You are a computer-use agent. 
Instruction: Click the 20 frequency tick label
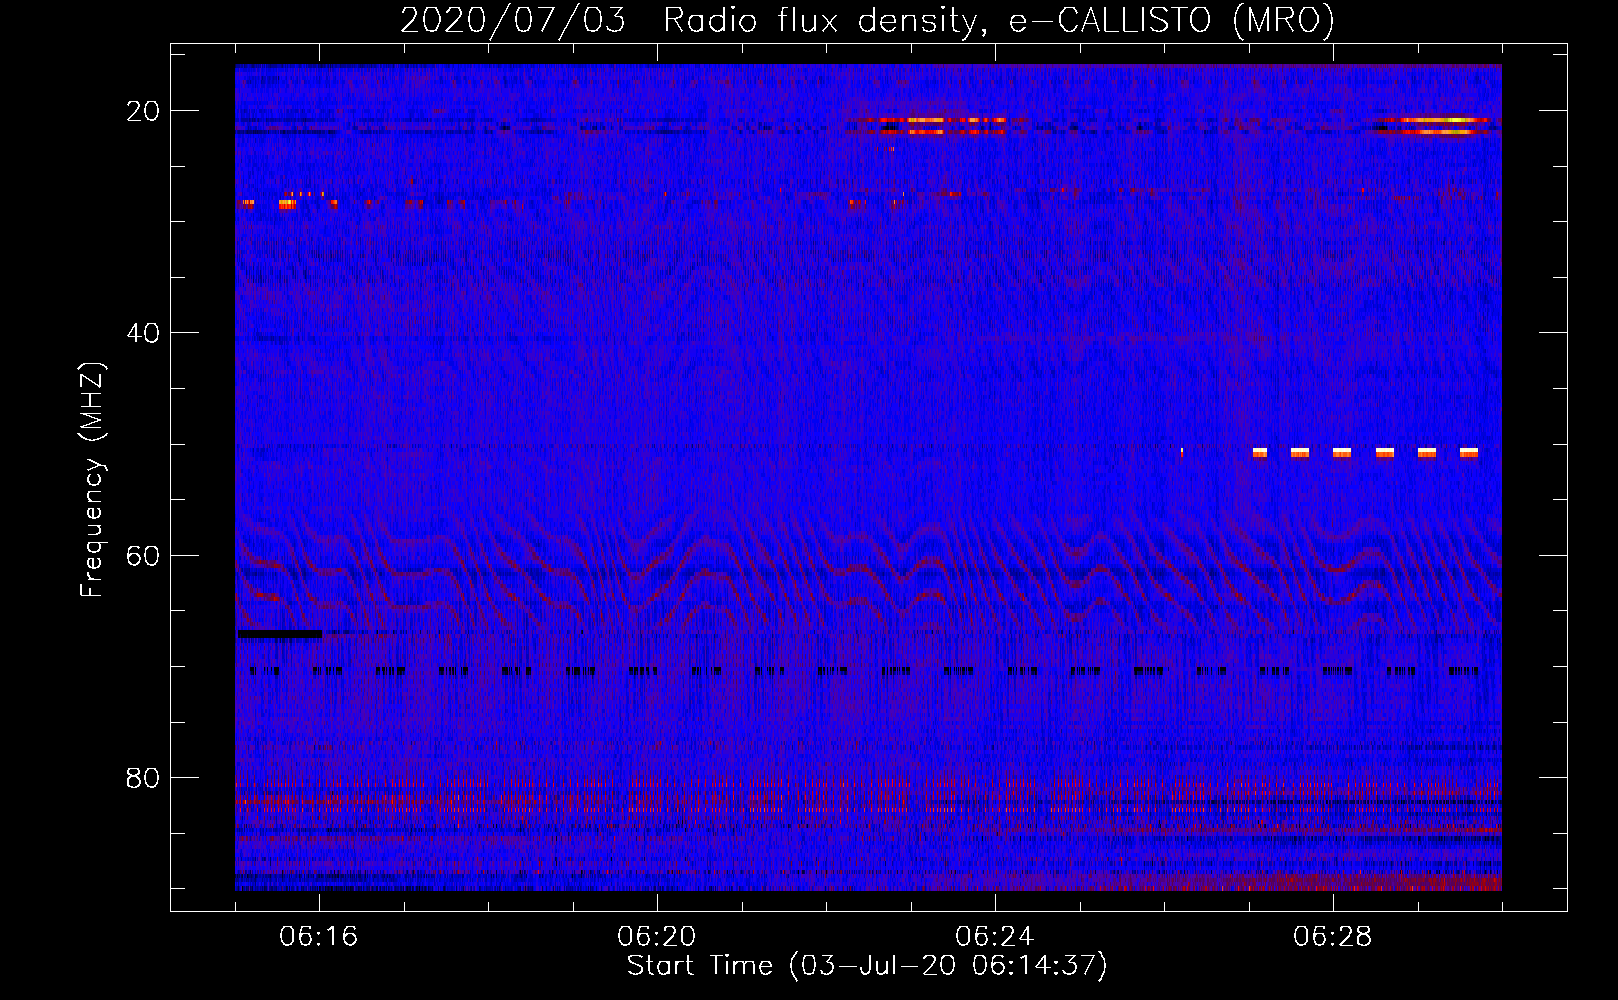click(x=143, y=111)
